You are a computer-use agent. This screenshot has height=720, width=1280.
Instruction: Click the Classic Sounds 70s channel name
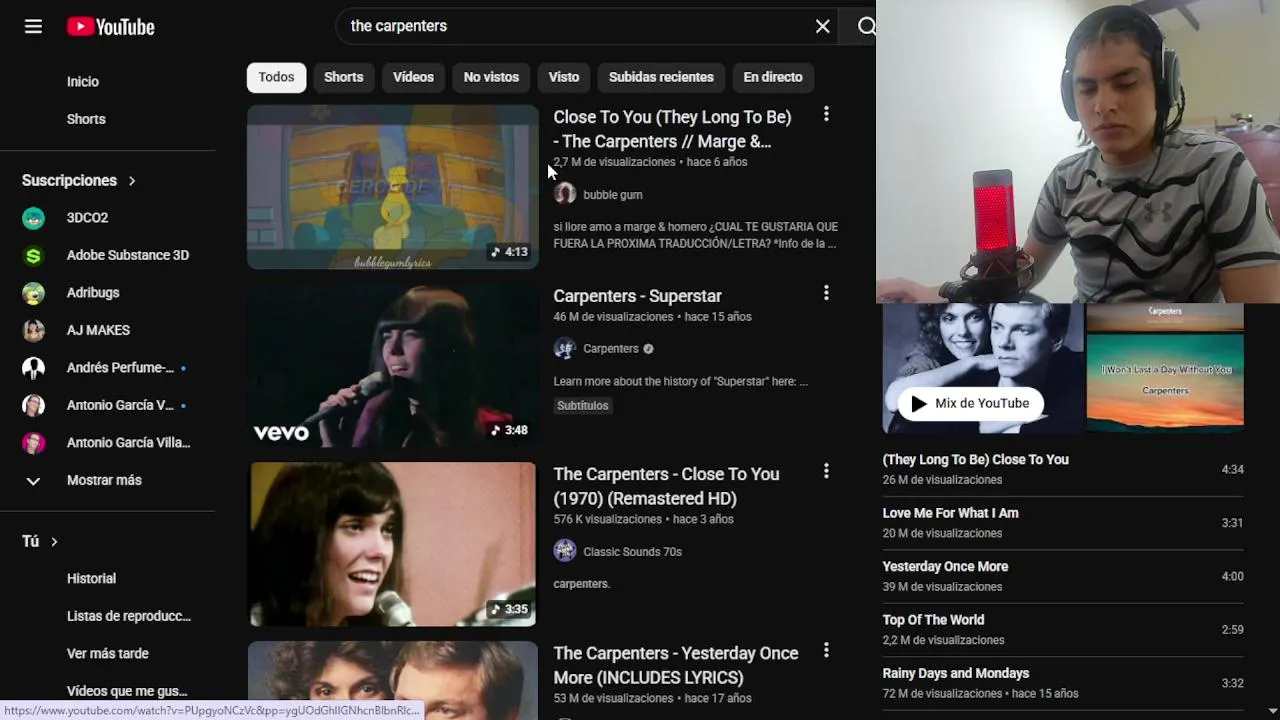coord(632,552)
